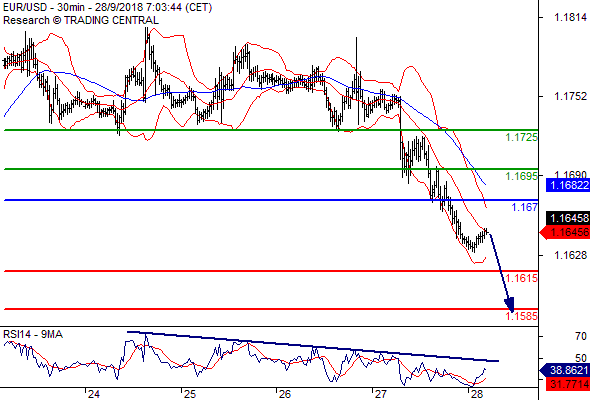Click the red 1.1615 support label

tap(521, 278)
